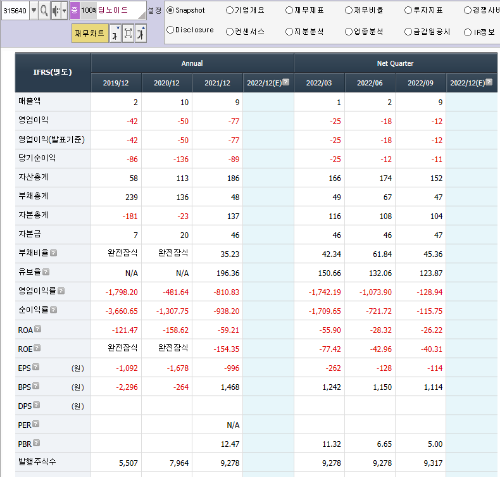This screenshot has width=500, height=477.
Task: Click the 2021/12 column header
Action: (217, 83)
